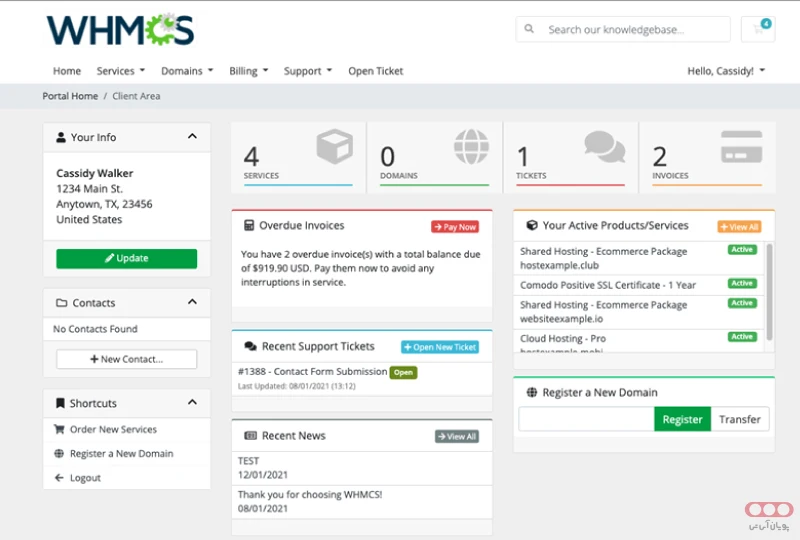Screen dimensions: 800x540
Task: Click View All in Active Products/Services
Action: (x=739, y=227)
